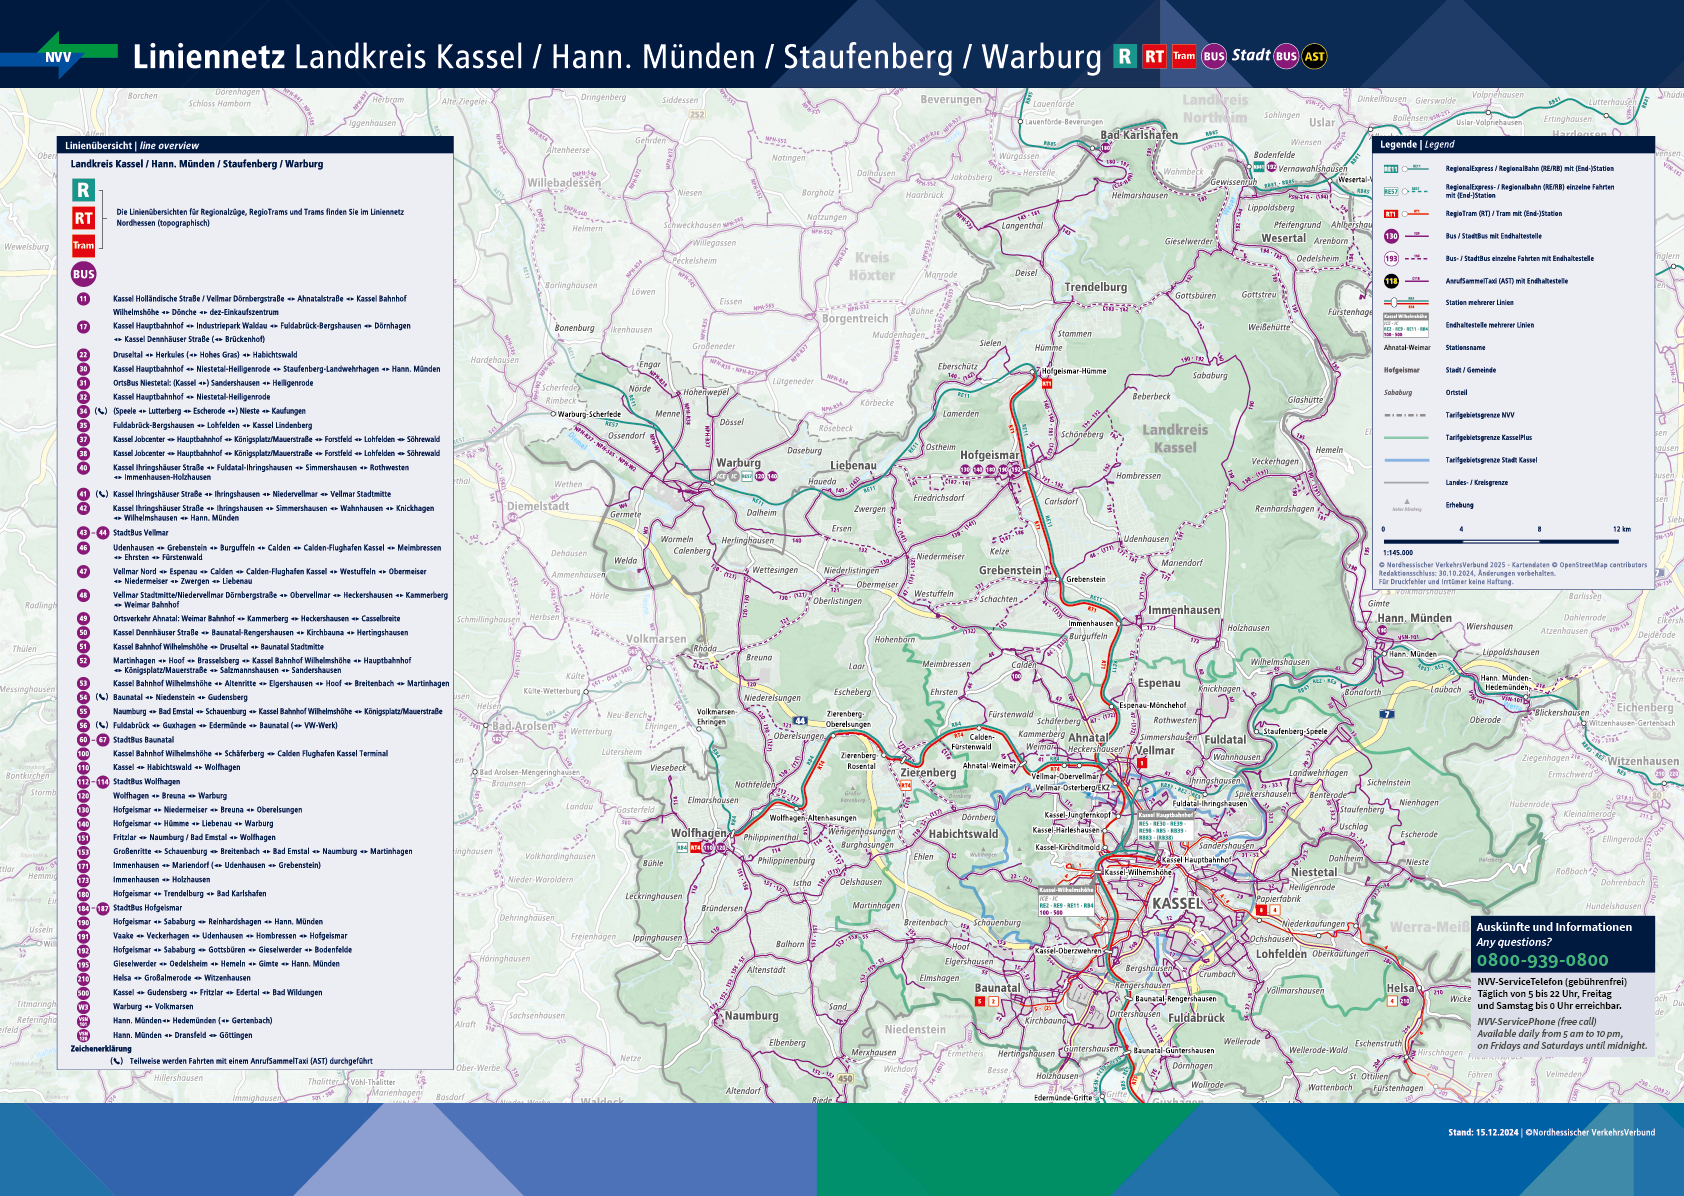Click the line 30 badge in the overview
Image resolution: width=1684 pixels, height=1196 pixels.
coord(83,369)
